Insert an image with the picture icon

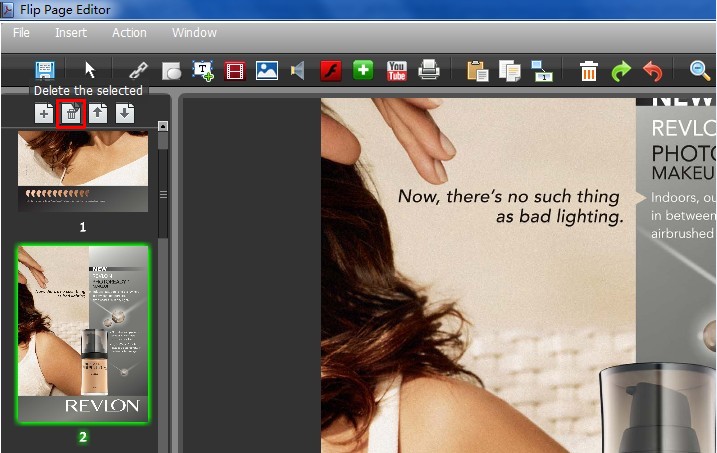267,71
